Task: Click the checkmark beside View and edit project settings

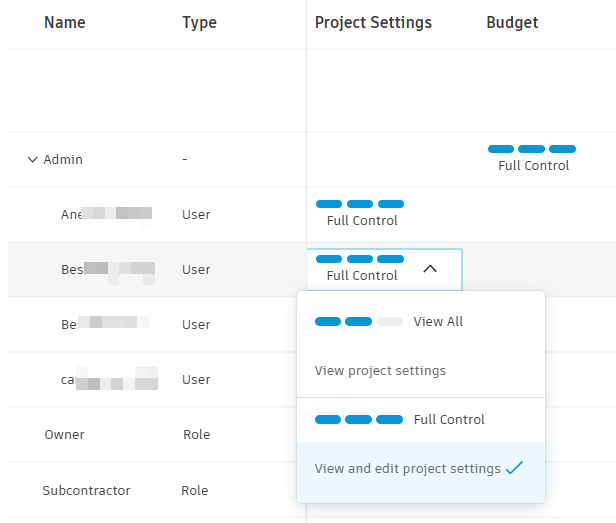Action: pos(515,468)
